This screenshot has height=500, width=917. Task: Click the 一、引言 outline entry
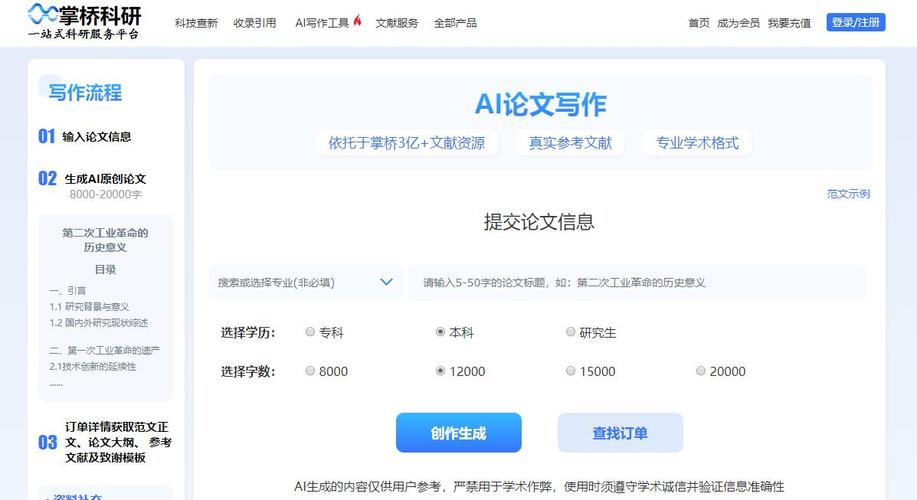point(68,291)
